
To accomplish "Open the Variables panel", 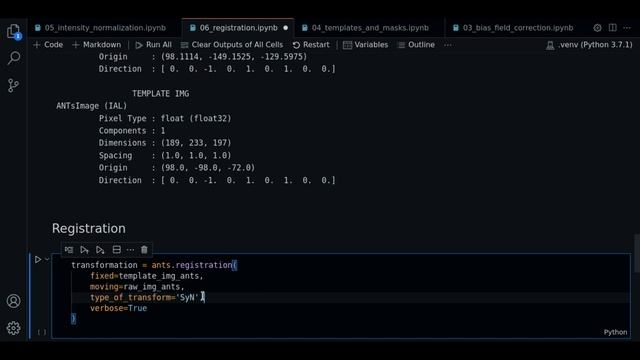I will click(x=366, y=45).
